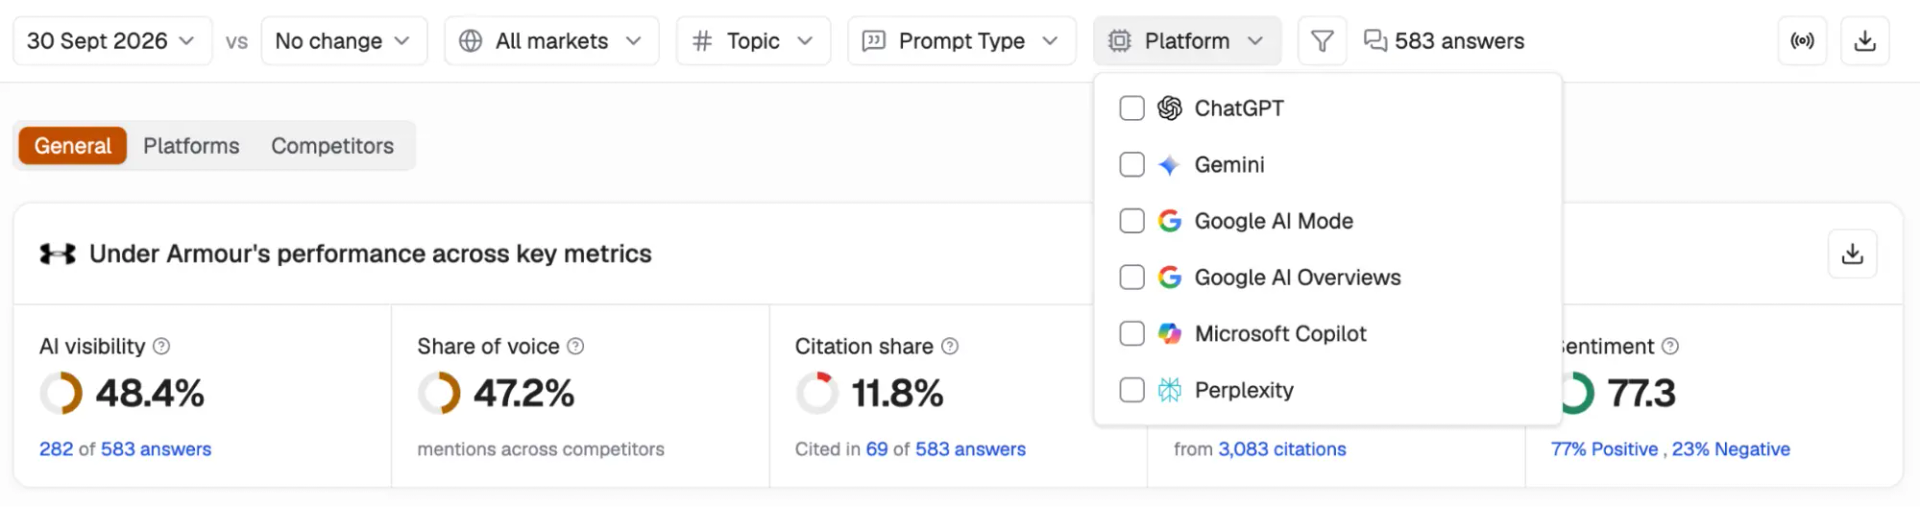The width and height of the screenshot is (1920, 507).
Task: Open the 30 Sept 2026 date dropdown
Action: click(x=112, y=41)
